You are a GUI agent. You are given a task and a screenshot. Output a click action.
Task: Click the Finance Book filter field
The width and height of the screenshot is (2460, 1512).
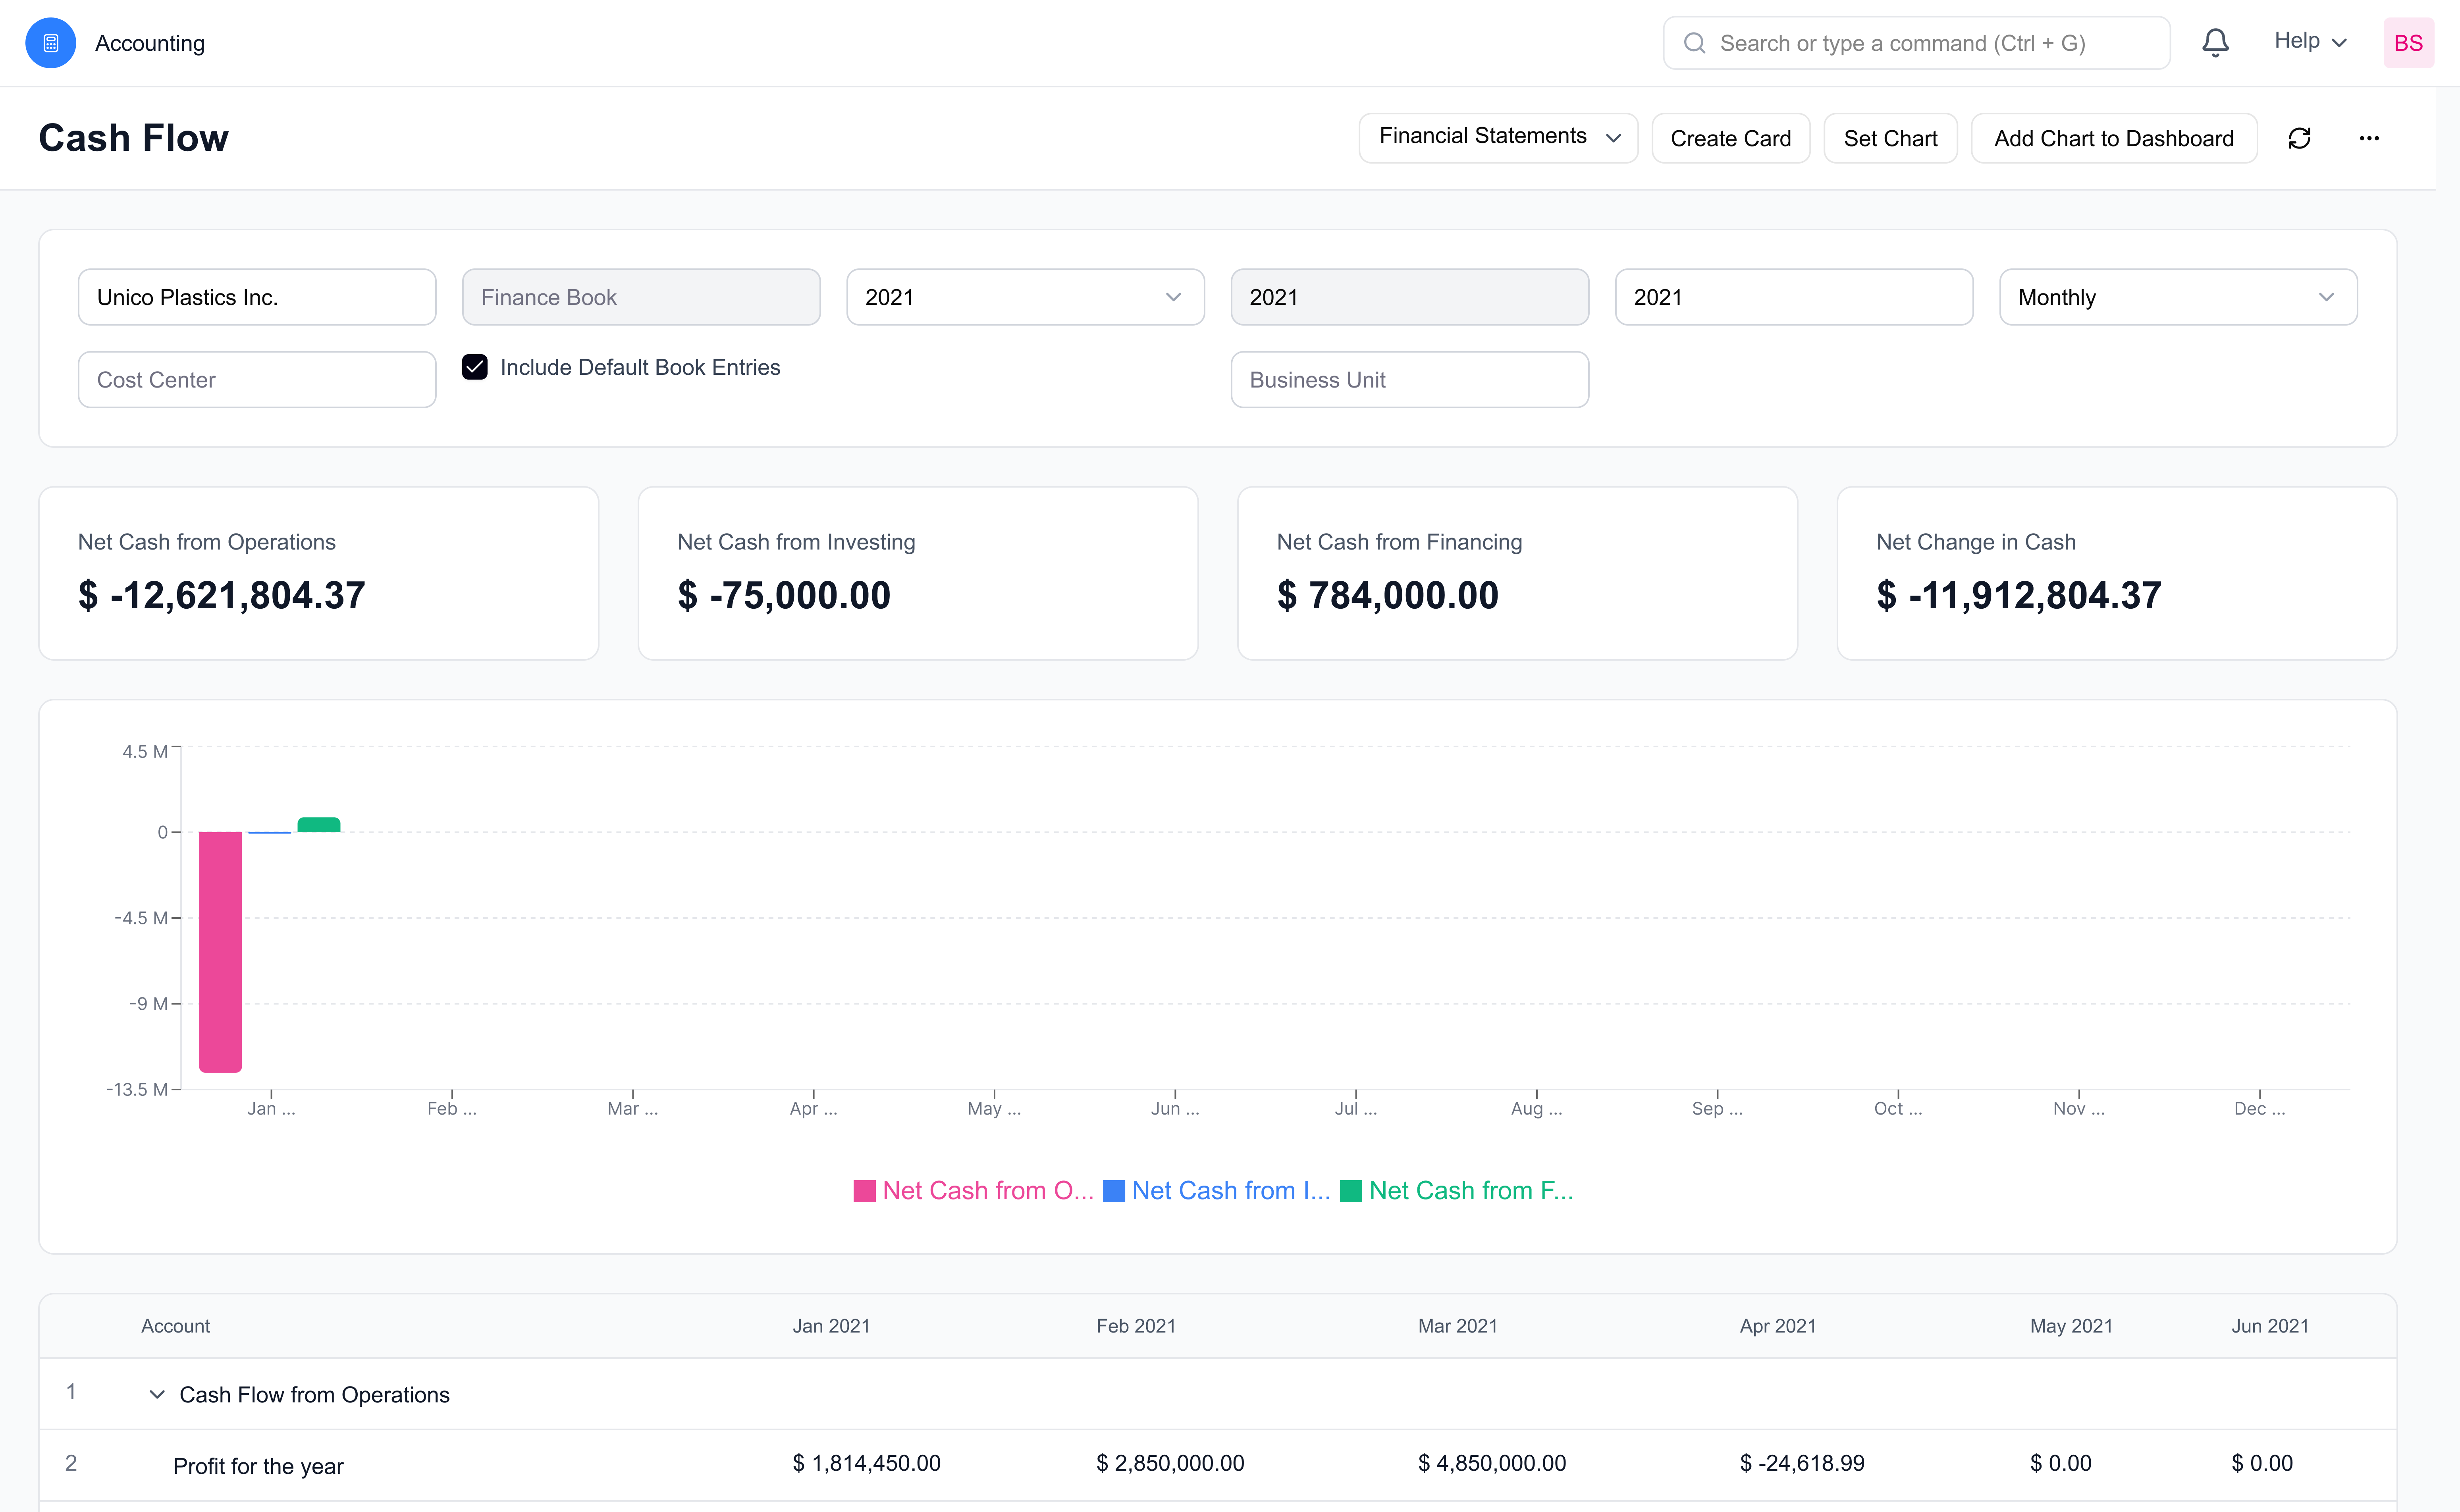point(641,297)
